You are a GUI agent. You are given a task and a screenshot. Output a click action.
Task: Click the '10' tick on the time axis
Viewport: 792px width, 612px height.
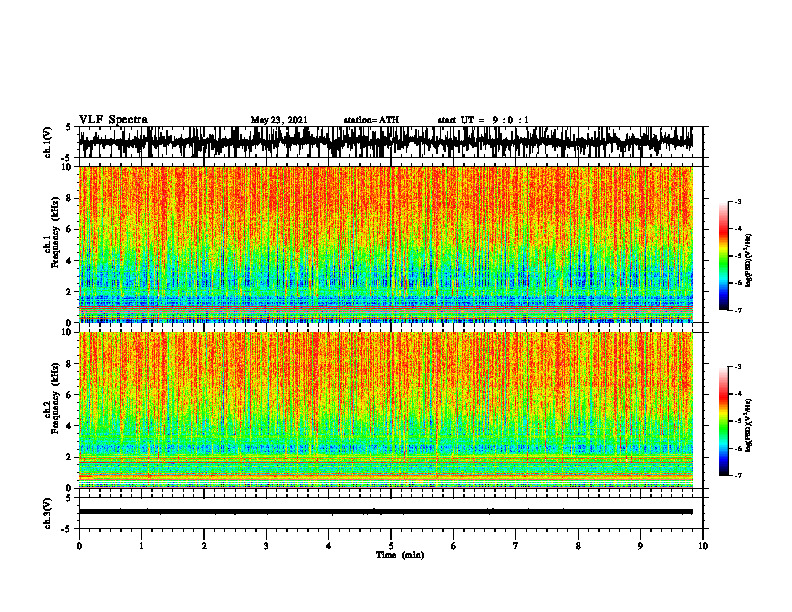703,546
